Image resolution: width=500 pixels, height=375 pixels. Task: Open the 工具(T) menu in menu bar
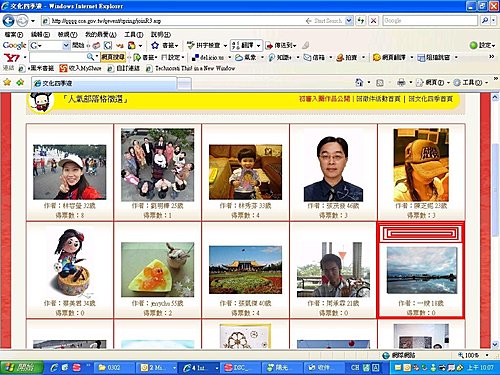click(134, 34)
